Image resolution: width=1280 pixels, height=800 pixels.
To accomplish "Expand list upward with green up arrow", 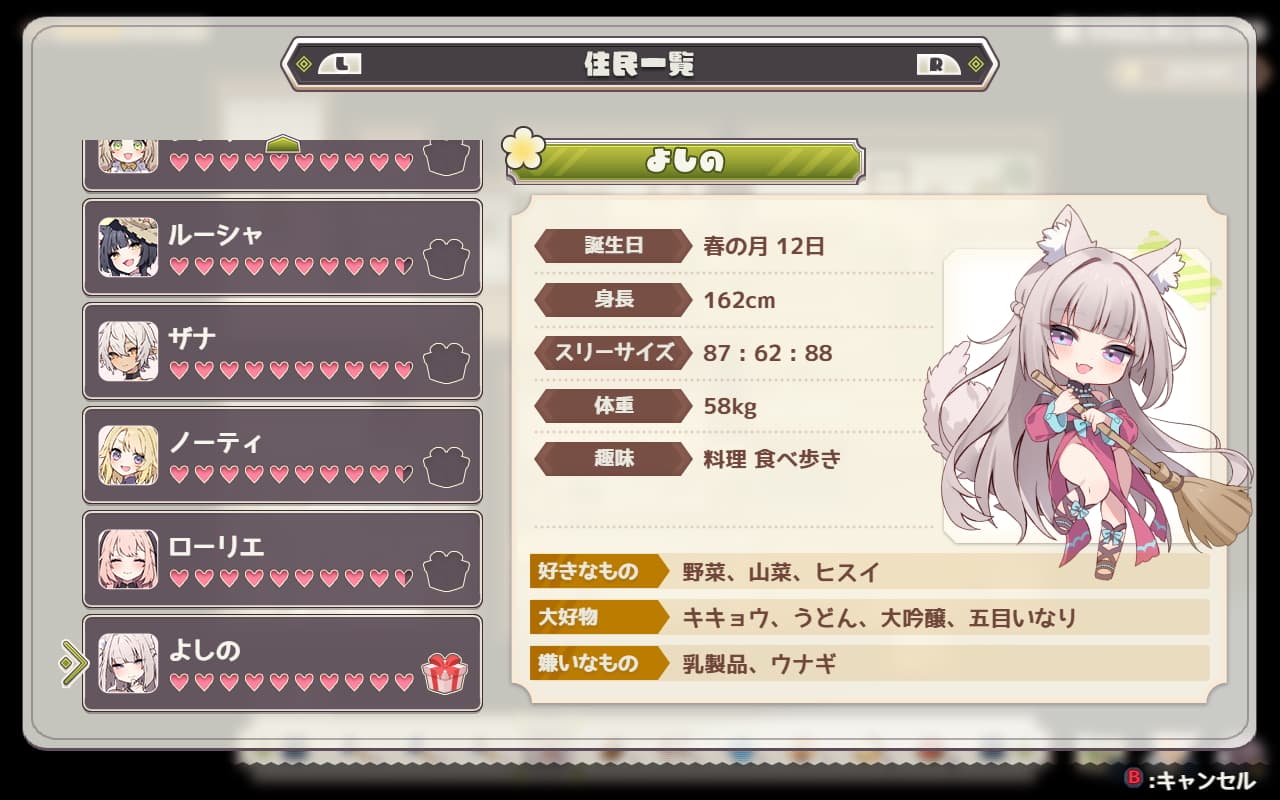I will pyautogui.click(x=282, y=145).
